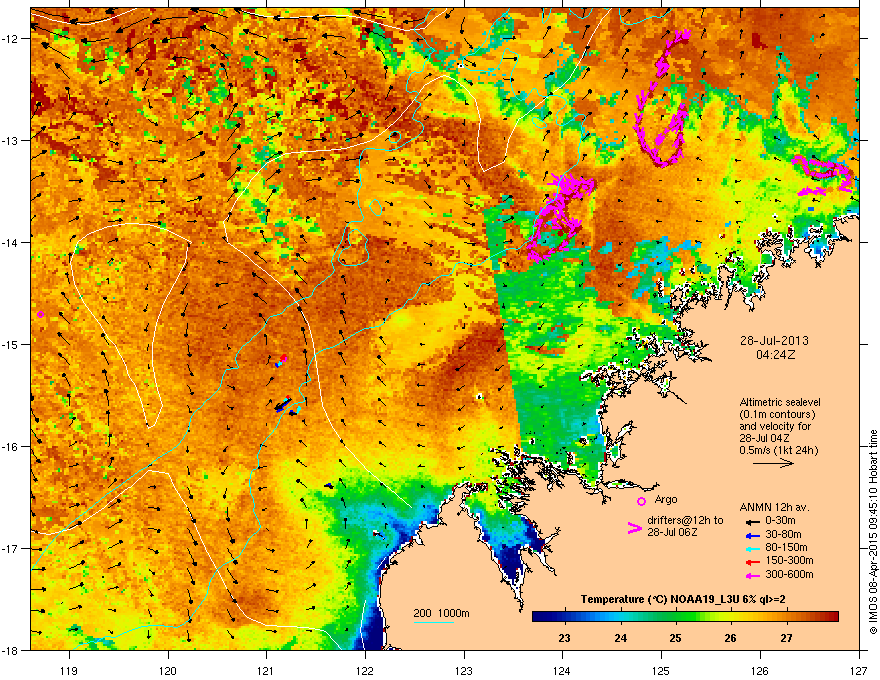880x680 pixels.
Task: Click the '119' longitude axis label
Action: (69, 670)
